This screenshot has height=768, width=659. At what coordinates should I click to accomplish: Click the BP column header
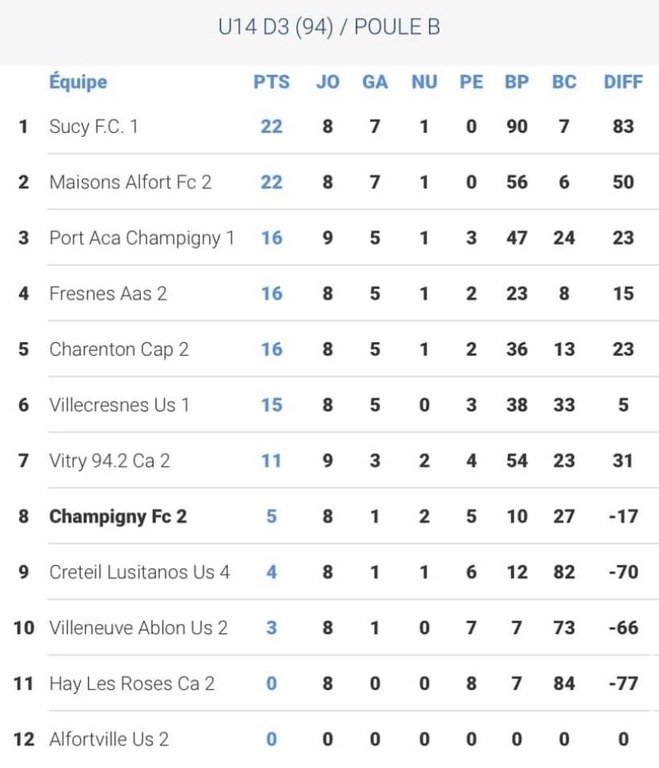coord(516,82)
